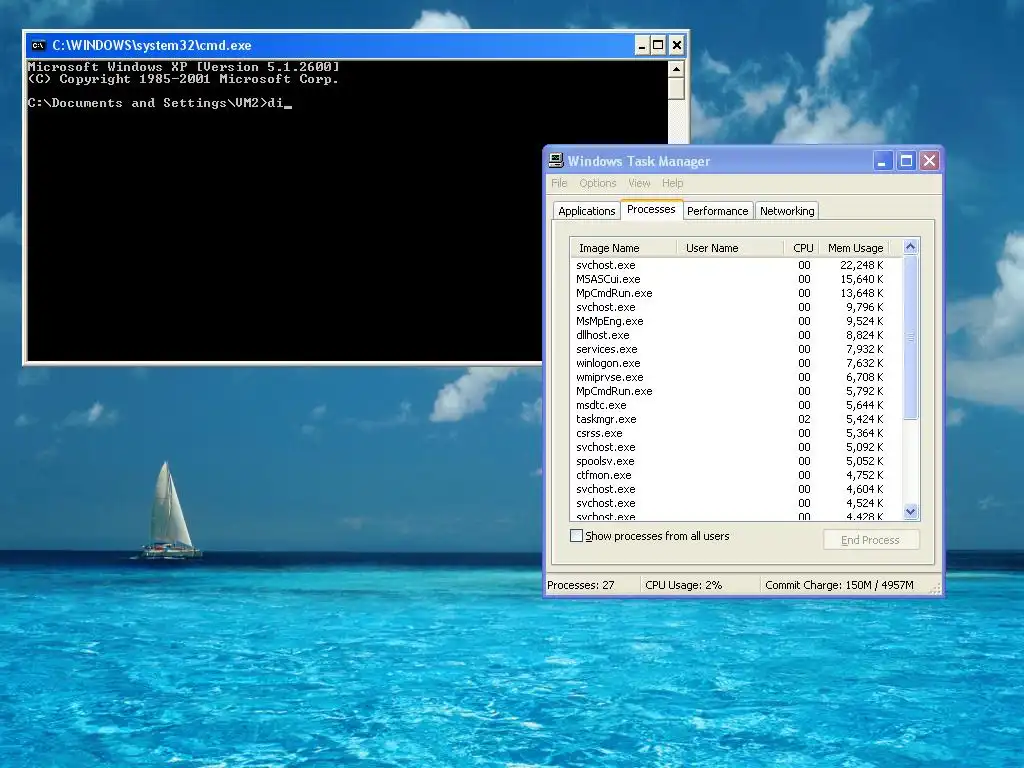Sort processes by Mem Usage column
1024x768 pixels.
point(854,248)
